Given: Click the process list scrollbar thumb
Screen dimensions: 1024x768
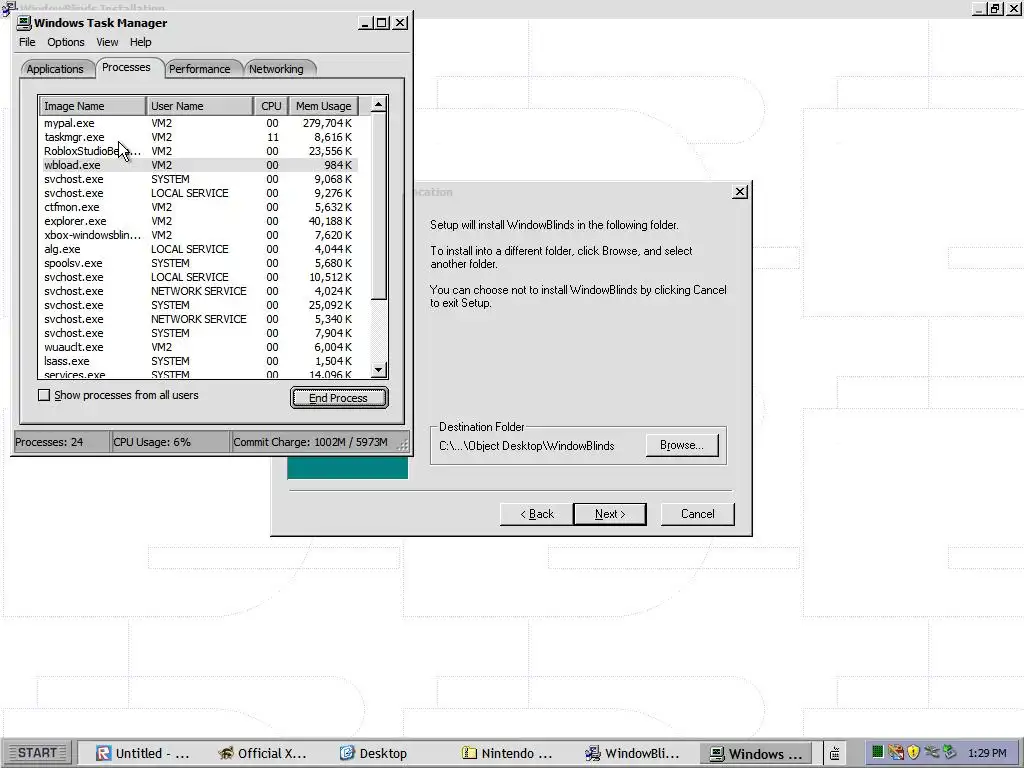Looking at the screenshot, I should coord(379,206).
